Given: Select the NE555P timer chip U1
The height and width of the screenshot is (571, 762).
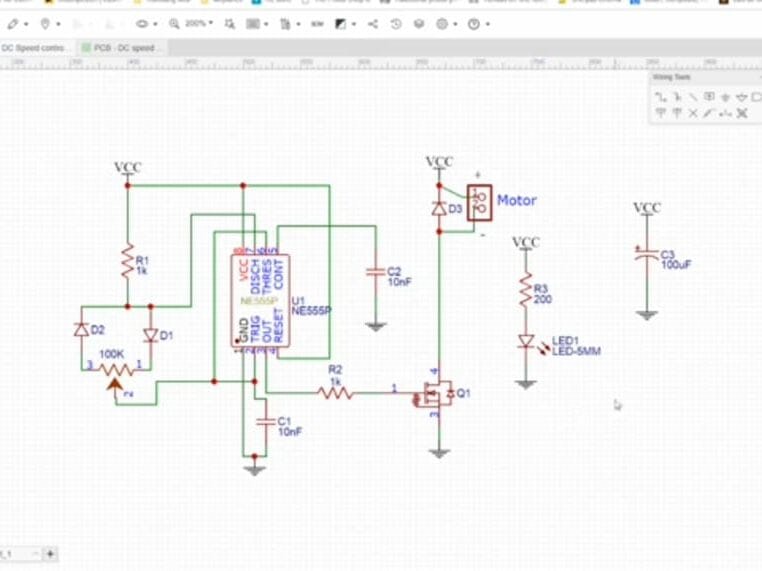Looking at the screenshot, I should (260, 301).
